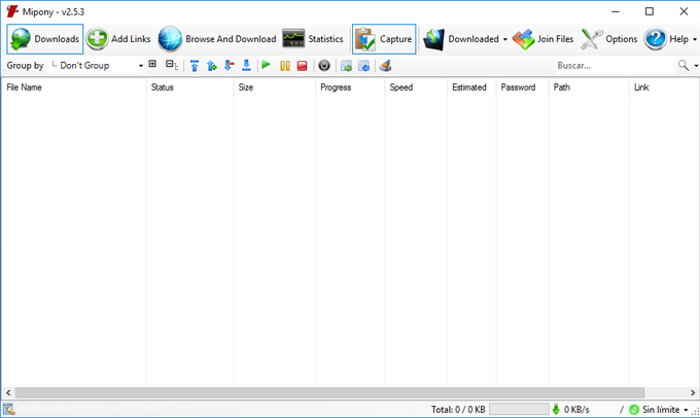Click the Add Links button
The width and height of the screenshot is (700, 418).
click(x=118, y=39)
